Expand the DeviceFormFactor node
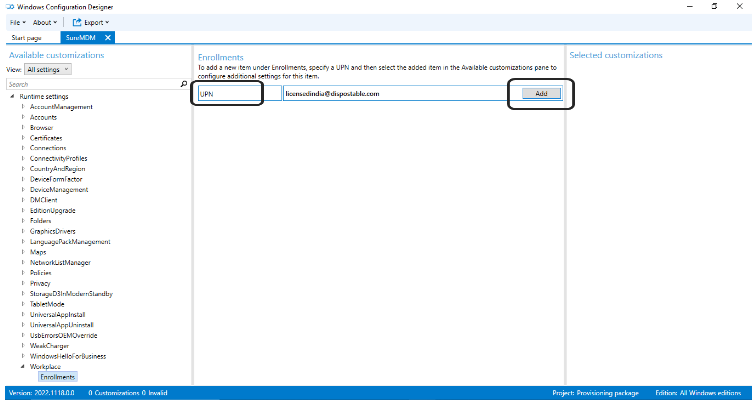This screenshot has height=402, width=752. 23,179
